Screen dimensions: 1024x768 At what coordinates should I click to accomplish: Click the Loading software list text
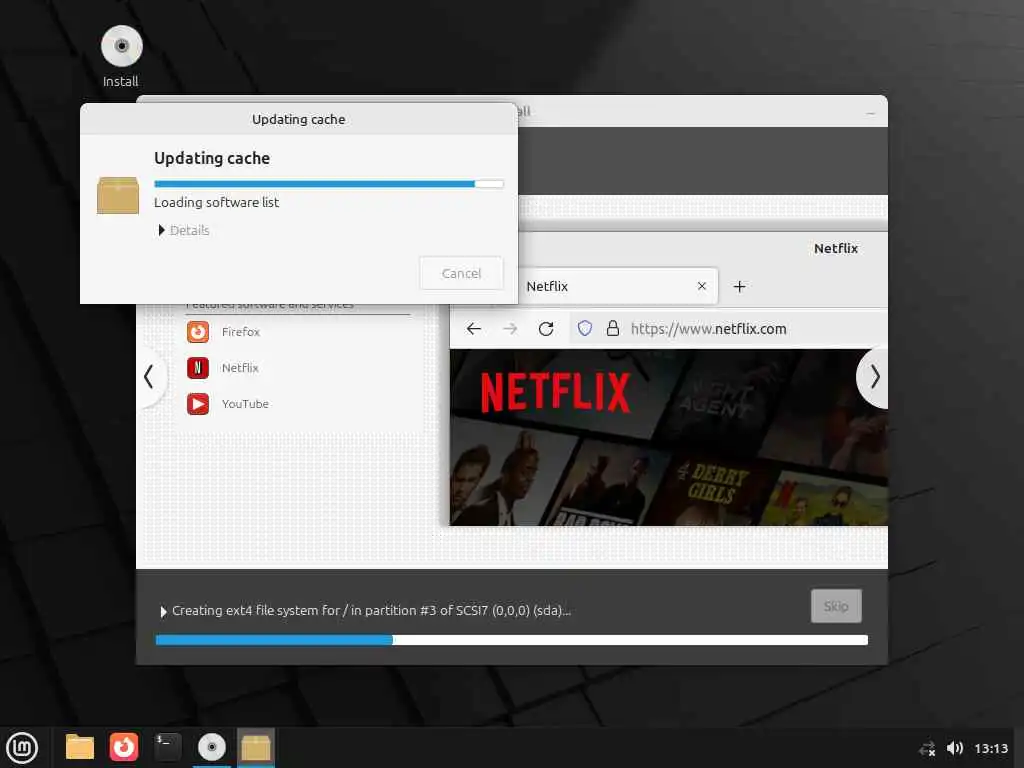[x=216, y=202]
